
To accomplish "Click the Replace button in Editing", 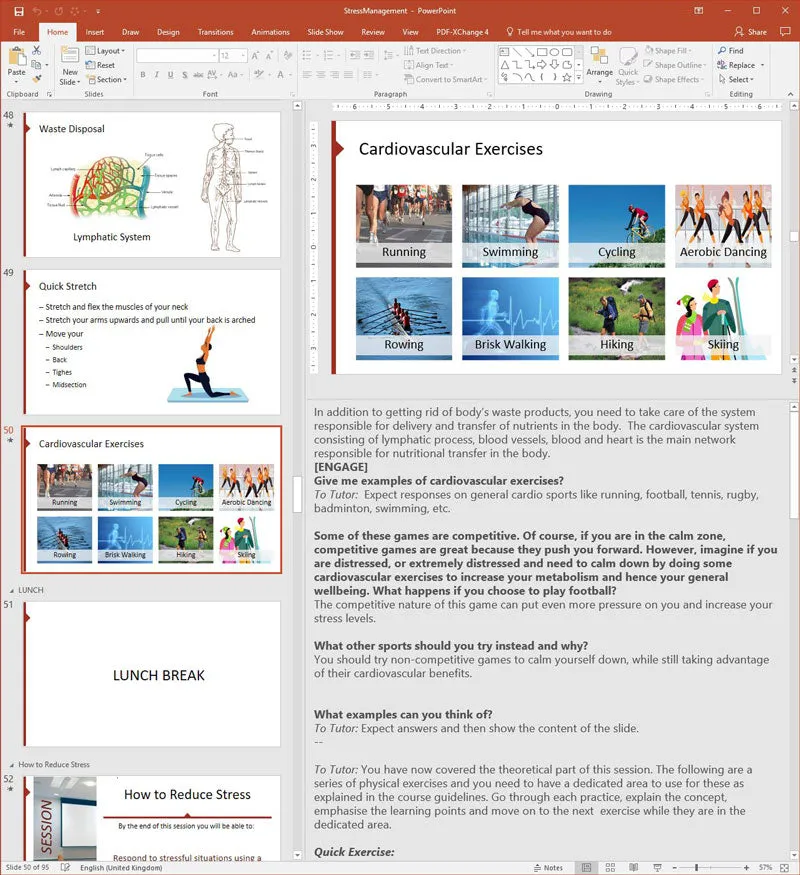I will coord(740,65).
